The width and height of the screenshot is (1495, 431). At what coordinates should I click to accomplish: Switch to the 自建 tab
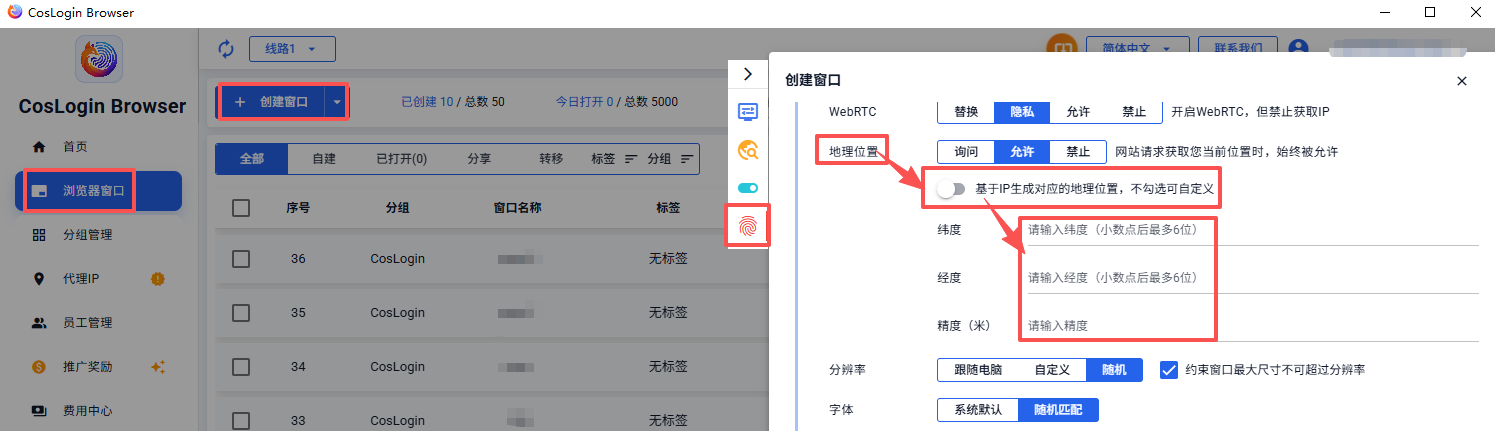pos(324,158)
